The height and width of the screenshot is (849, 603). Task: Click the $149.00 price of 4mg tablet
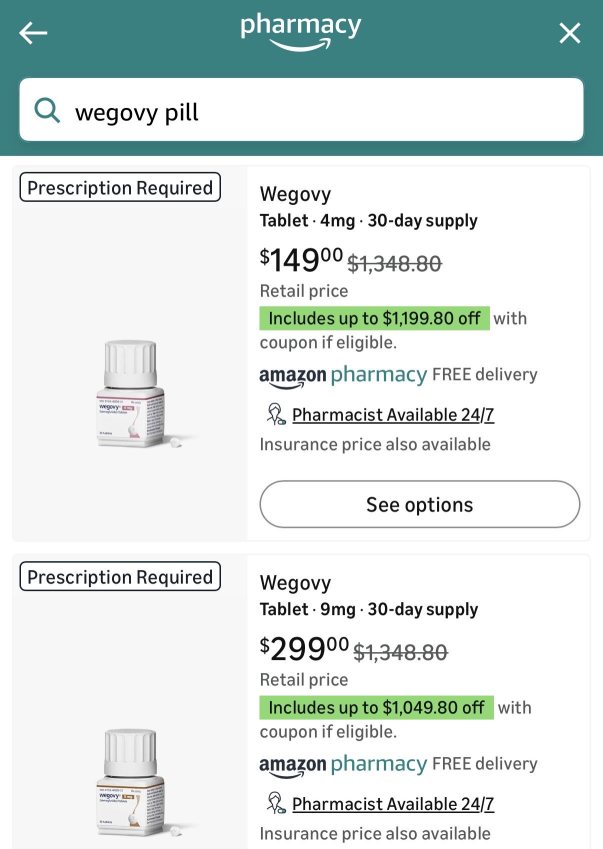(x=301, y=260)
